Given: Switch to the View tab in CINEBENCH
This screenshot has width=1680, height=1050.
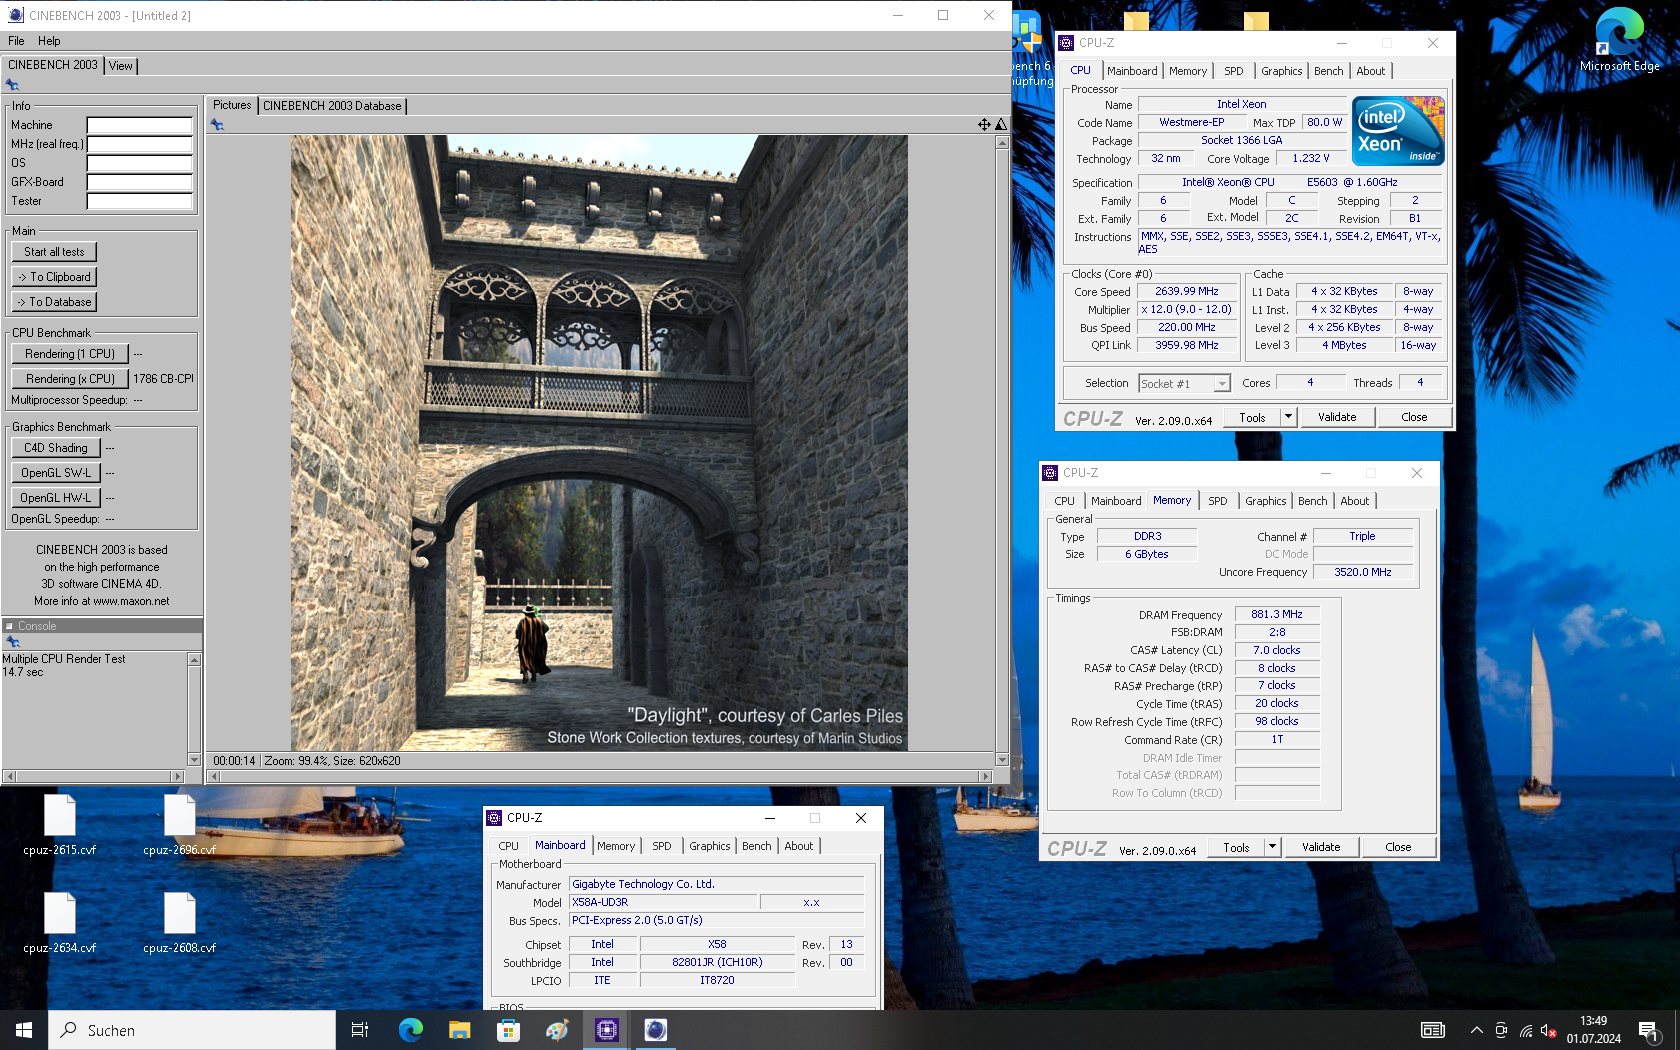Looking at the screenshot, I should (121, 66).
